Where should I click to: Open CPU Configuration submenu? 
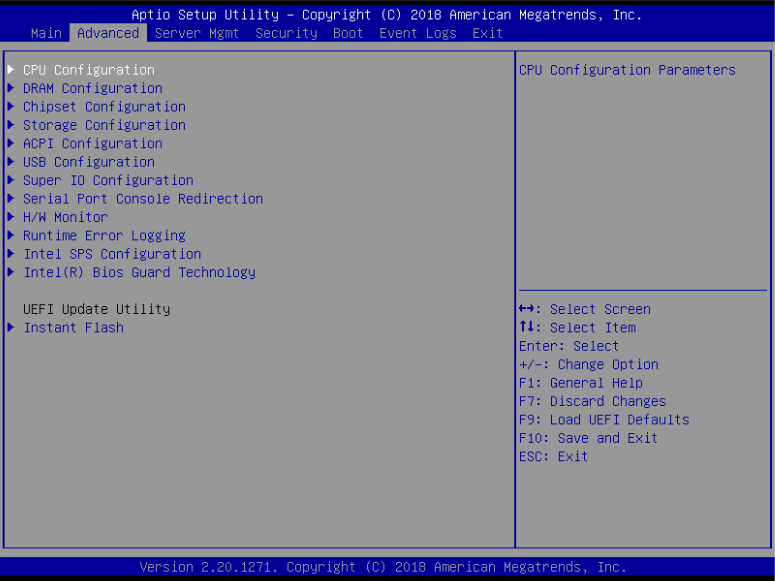click(x=88, y=70)
